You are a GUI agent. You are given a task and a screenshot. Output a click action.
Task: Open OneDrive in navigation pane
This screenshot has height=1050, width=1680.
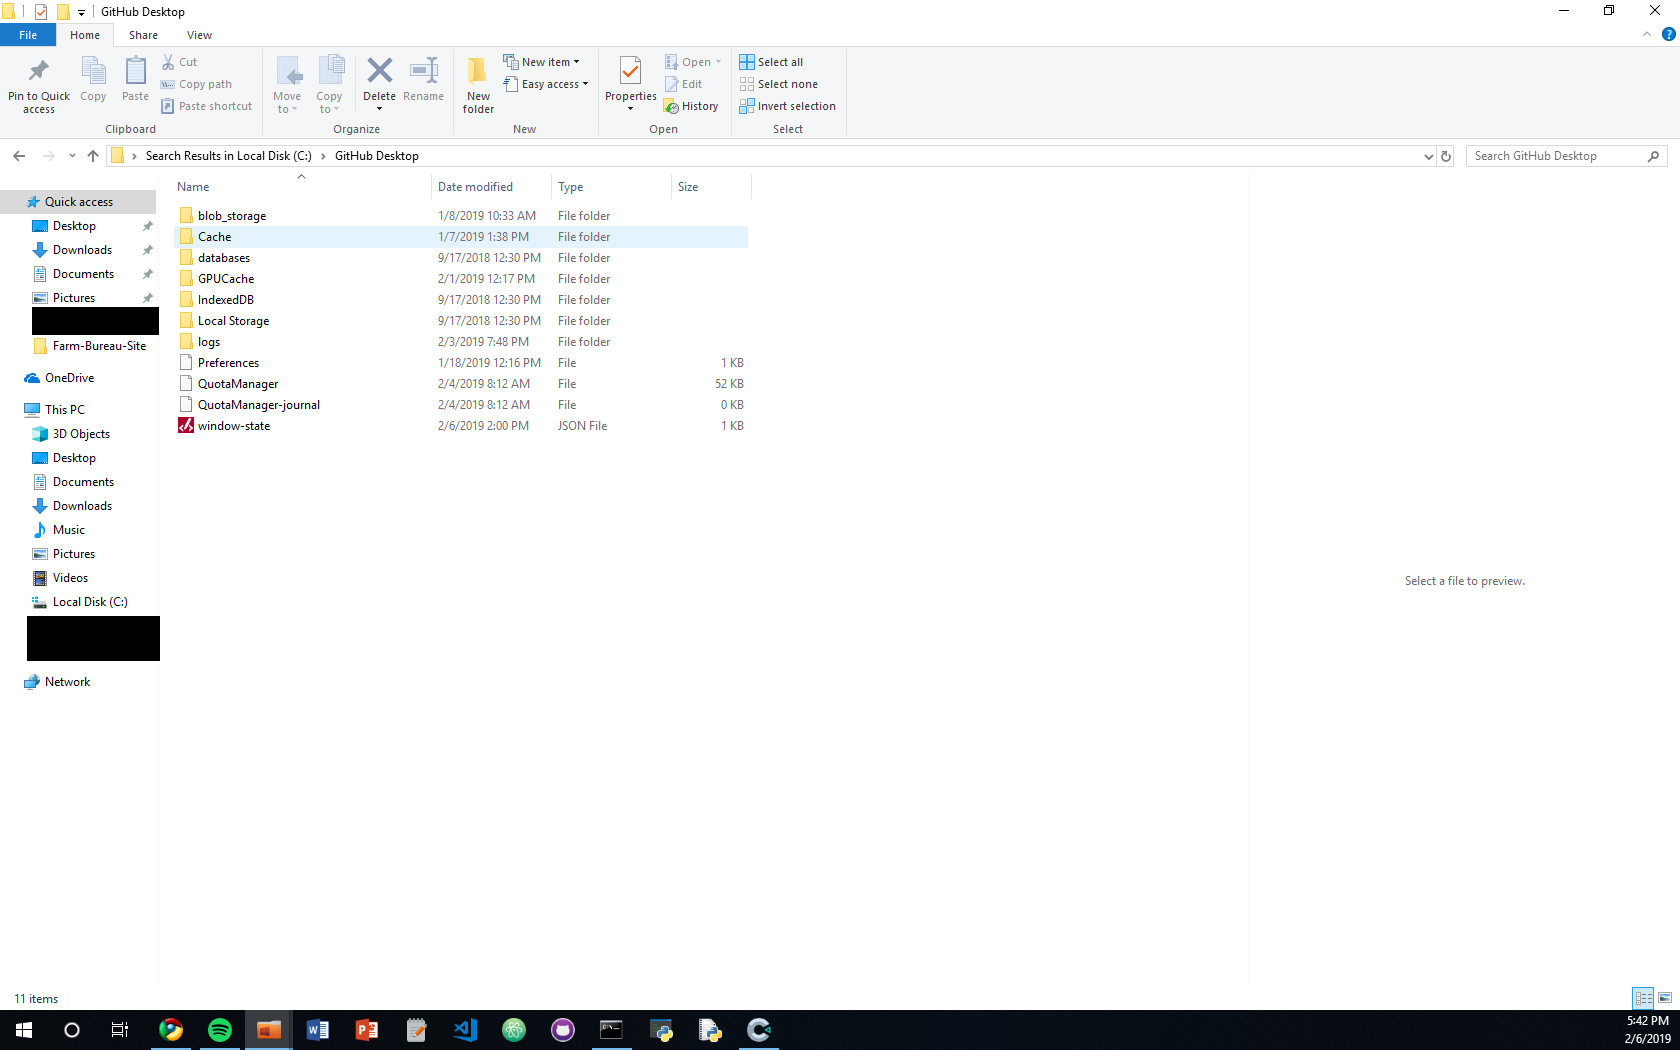[x=69, y=378]
